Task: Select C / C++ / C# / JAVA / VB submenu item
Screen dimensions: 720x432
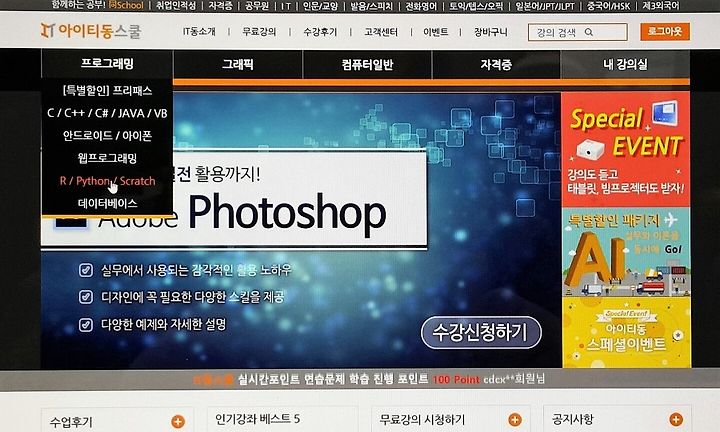Action: [x=107, y=113]
